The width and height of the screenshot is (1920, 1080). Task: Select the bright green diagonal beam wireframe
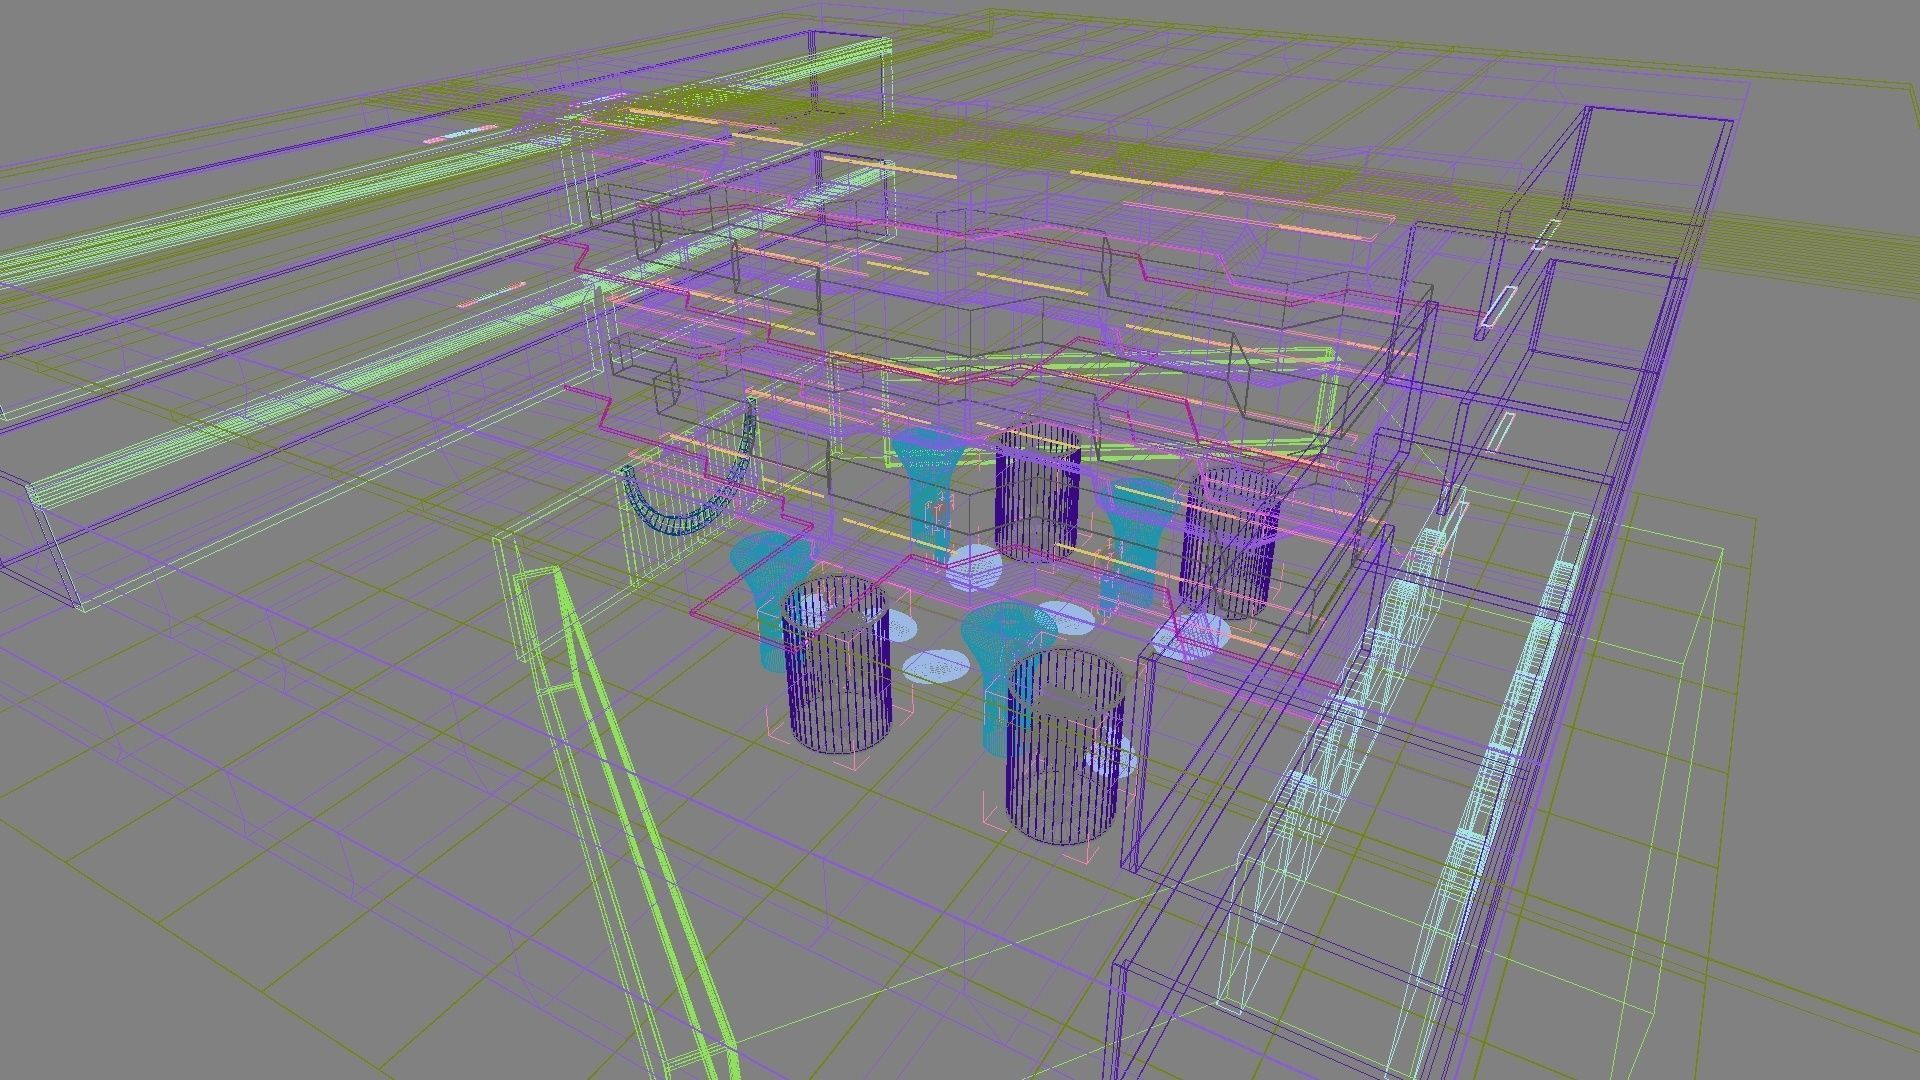point(625,822)
